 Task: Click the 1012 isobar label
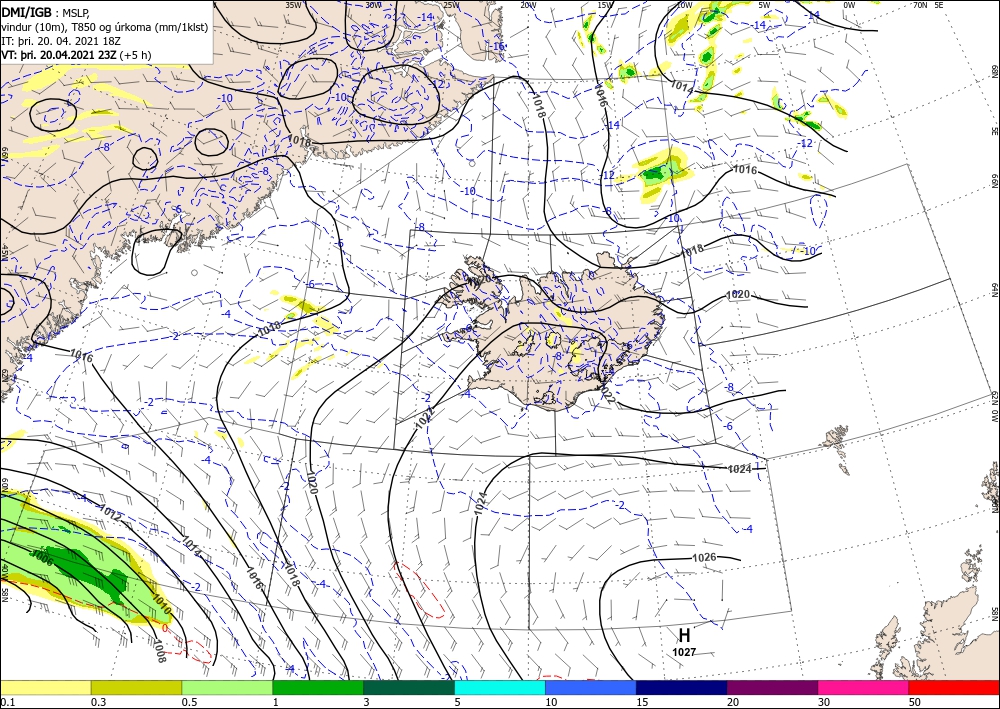point(109,514)
